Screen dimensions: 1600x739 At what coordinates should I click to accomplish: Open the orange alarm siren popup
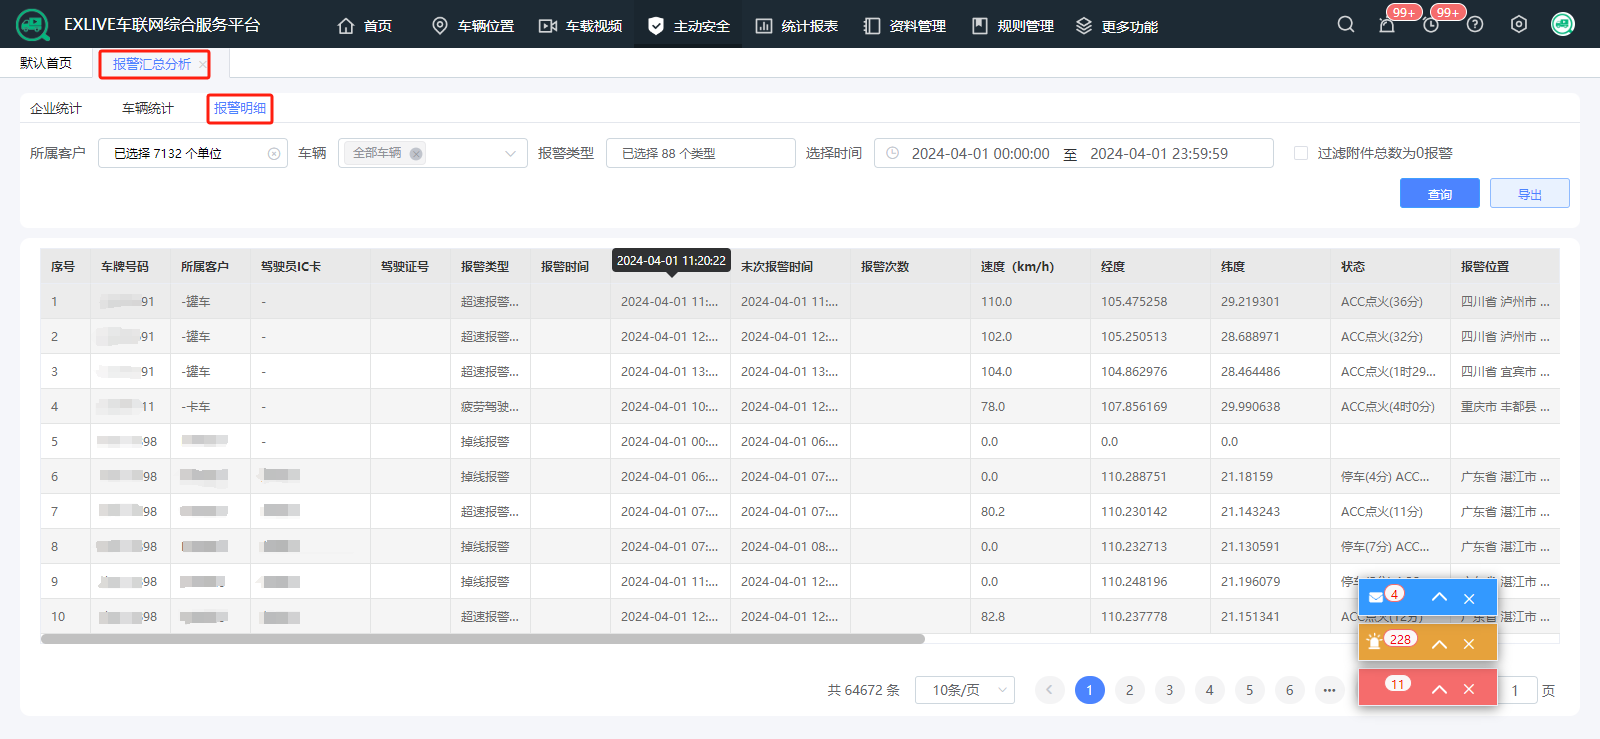click(1375, 643)
